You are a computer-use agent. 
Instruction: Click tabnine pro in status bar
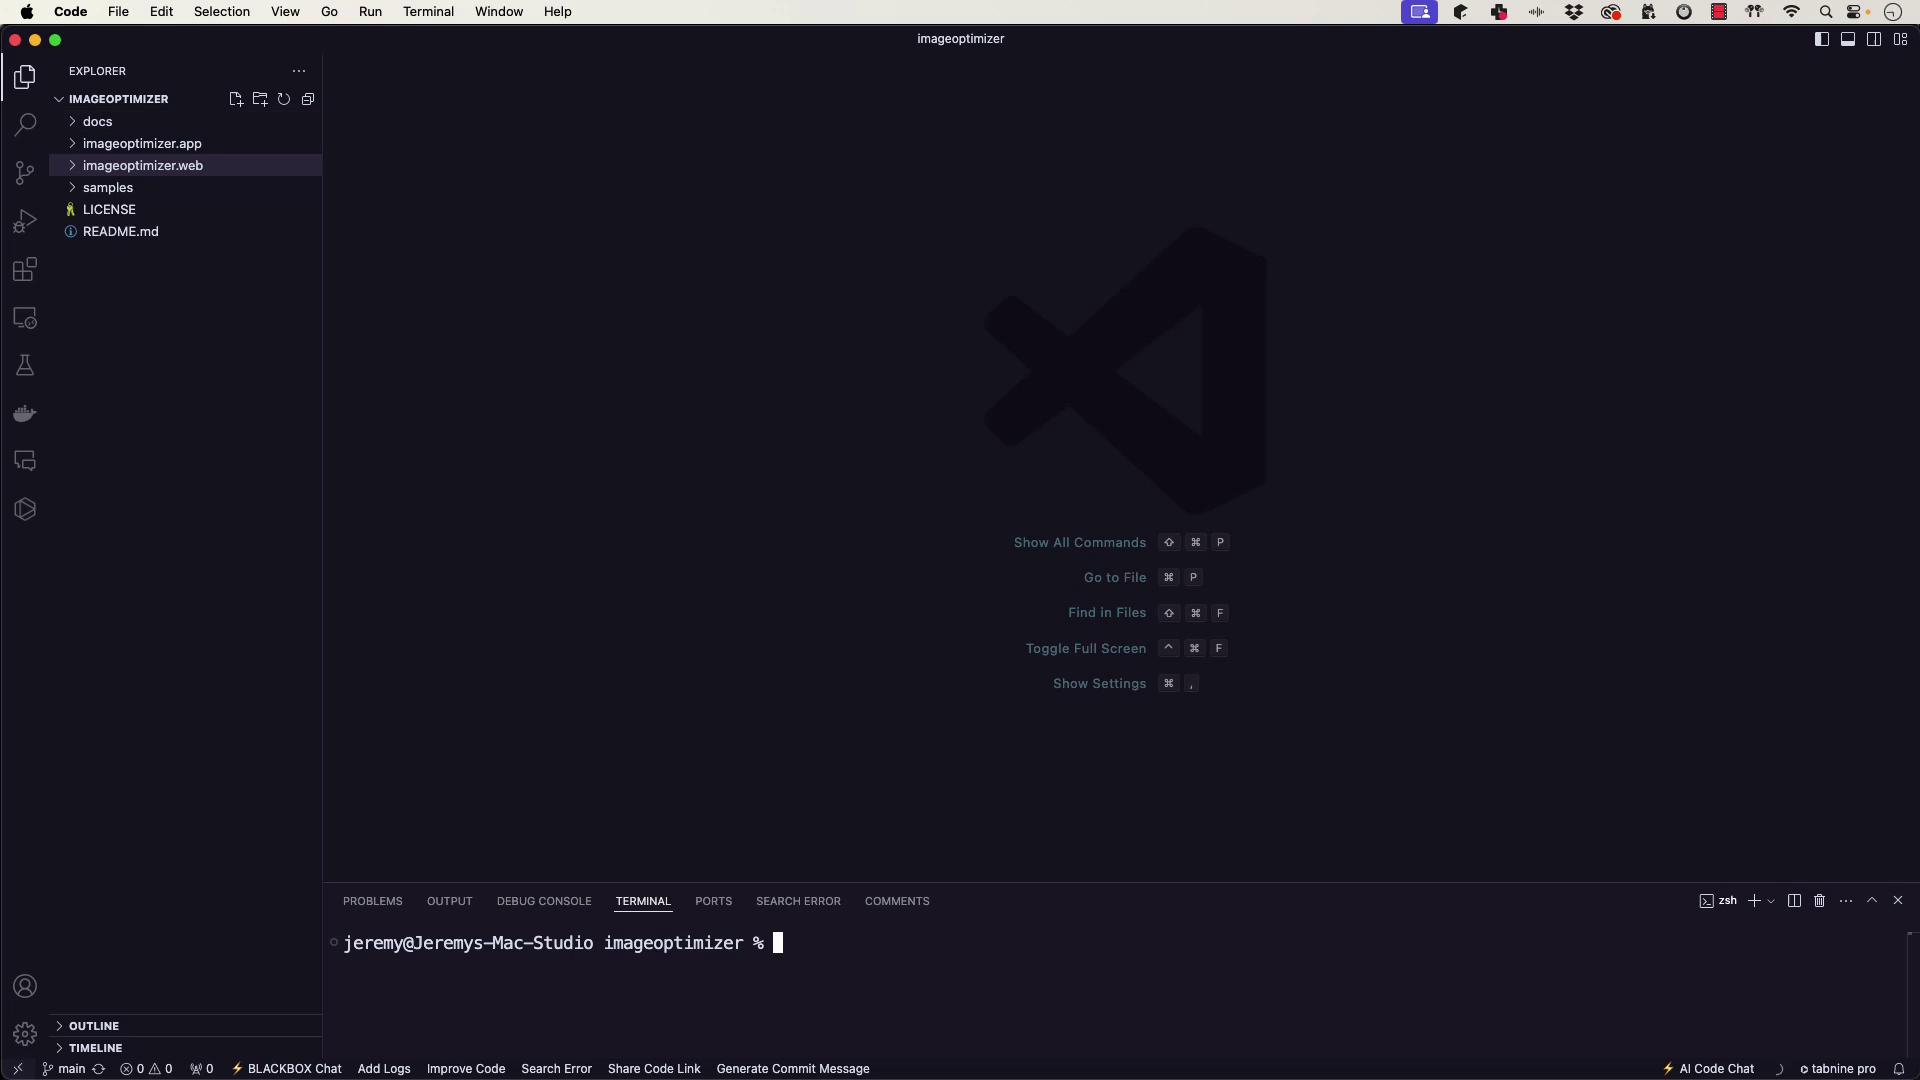click(x=1838, y=1069)
